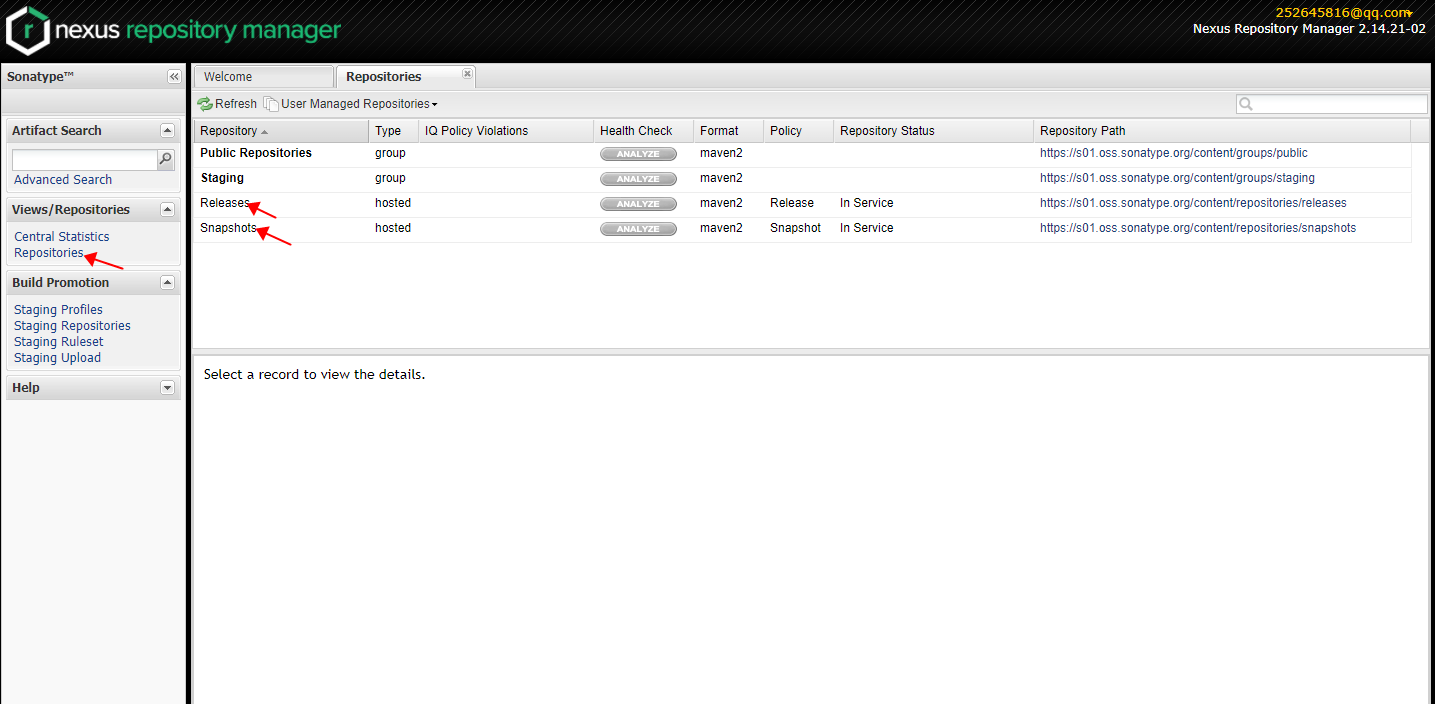
Task: Select the Public Repositories row
Action: [802, 154]
